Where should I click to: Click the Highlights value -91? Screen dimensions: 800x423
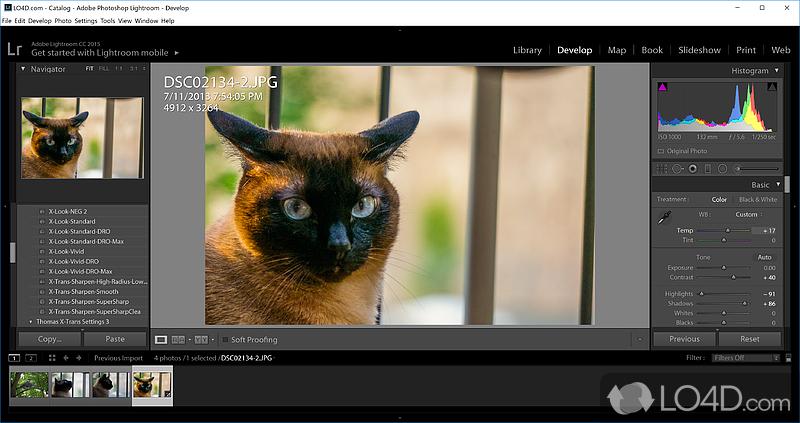(x=769, y=294)
